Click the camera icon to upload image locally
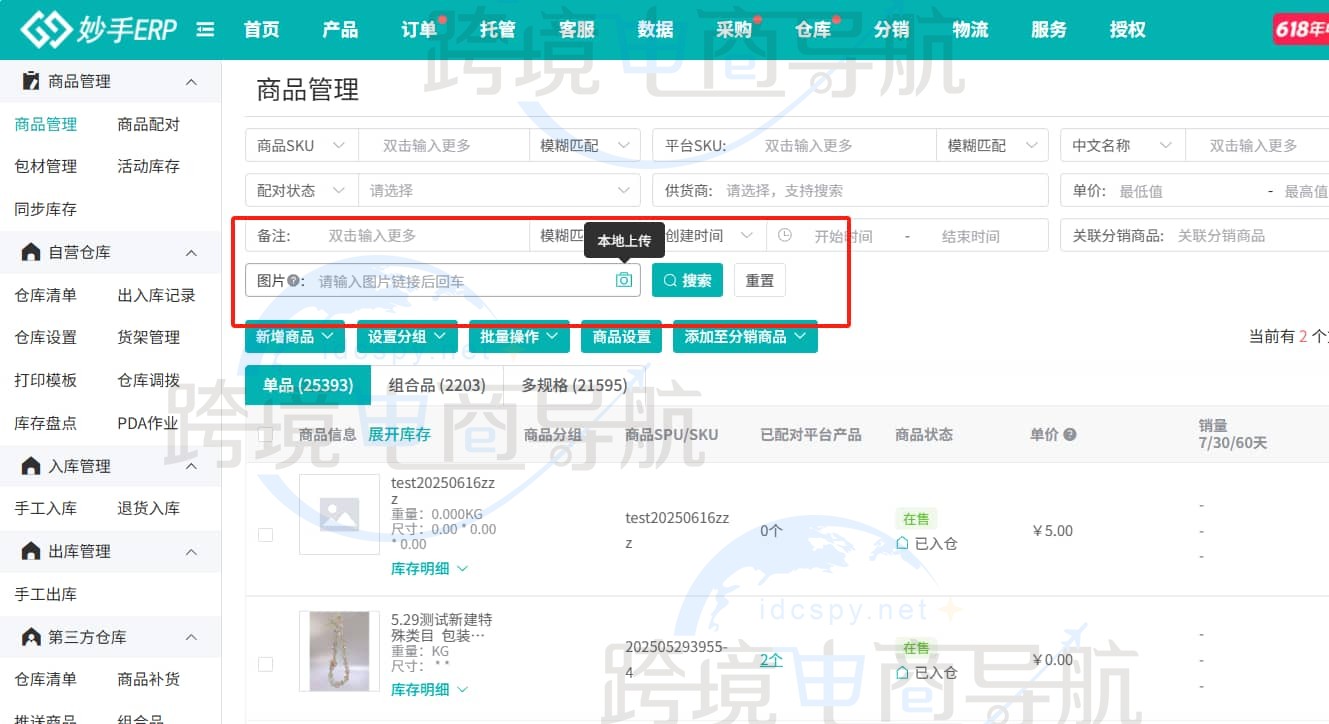Viewport: 1329px width, 724px height. [623, 280]
